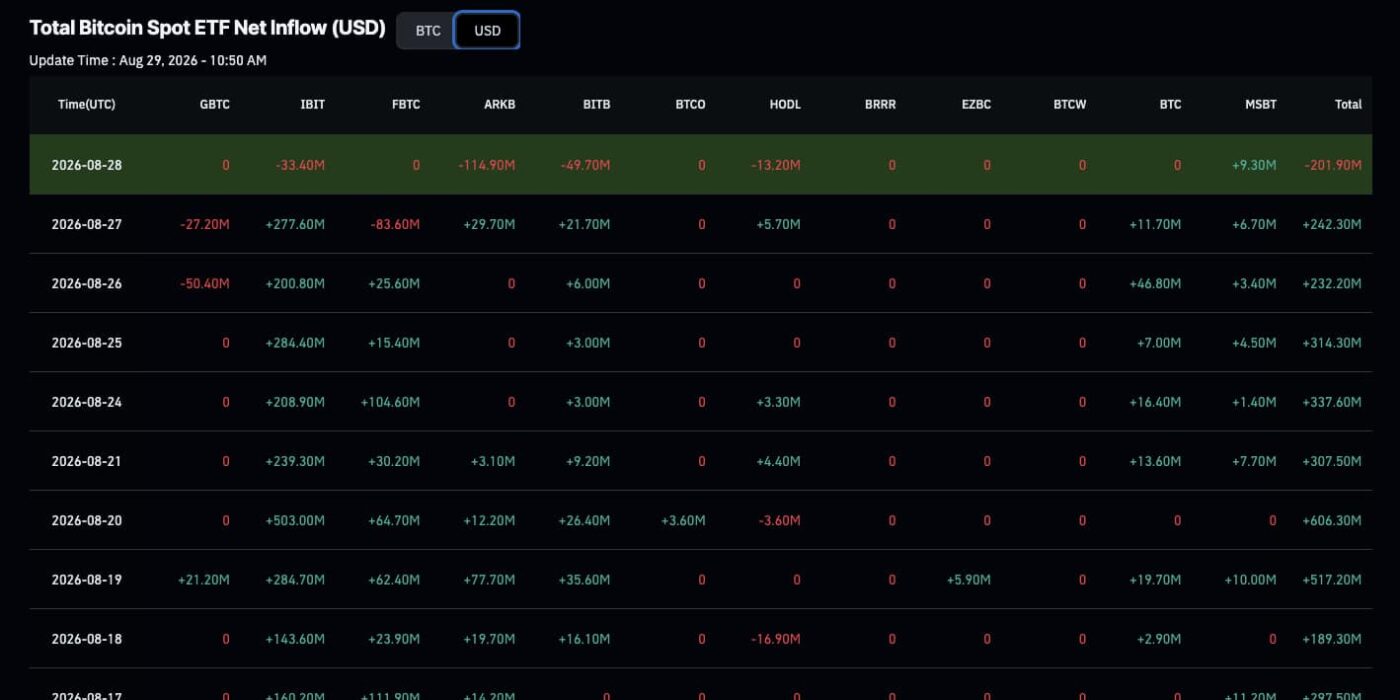Click the +10.00M MSBT value
This screenshot has width=1400, height=700.
(x=1250, y=579)
